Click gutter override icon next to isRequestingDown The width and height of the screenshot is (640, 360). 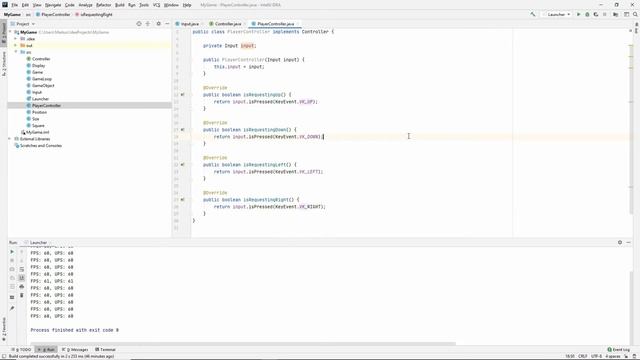coord(182,130)
